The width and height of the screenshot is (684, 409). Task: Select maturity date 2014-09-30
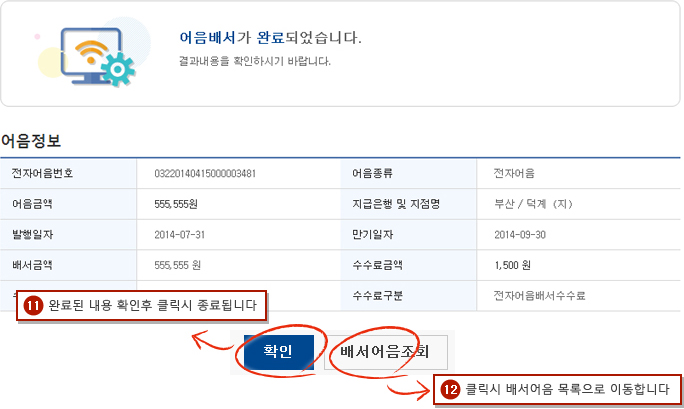[x=520, y=235]
